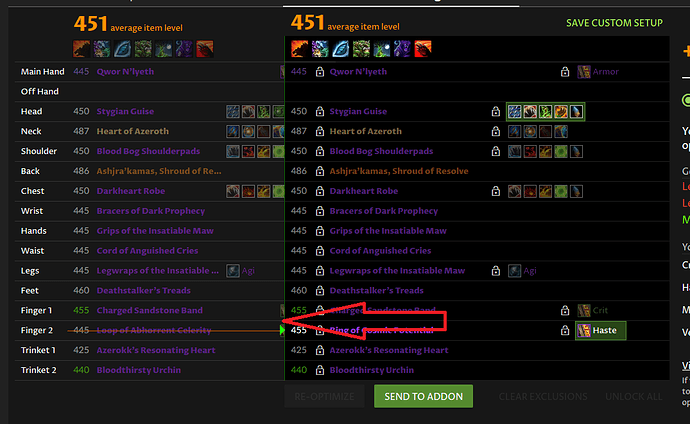Image resolution: width=690 pixels, height=424 pixels.
Task: Toggle lock on Heart of Azeroth traits
Action: (496, 131)
